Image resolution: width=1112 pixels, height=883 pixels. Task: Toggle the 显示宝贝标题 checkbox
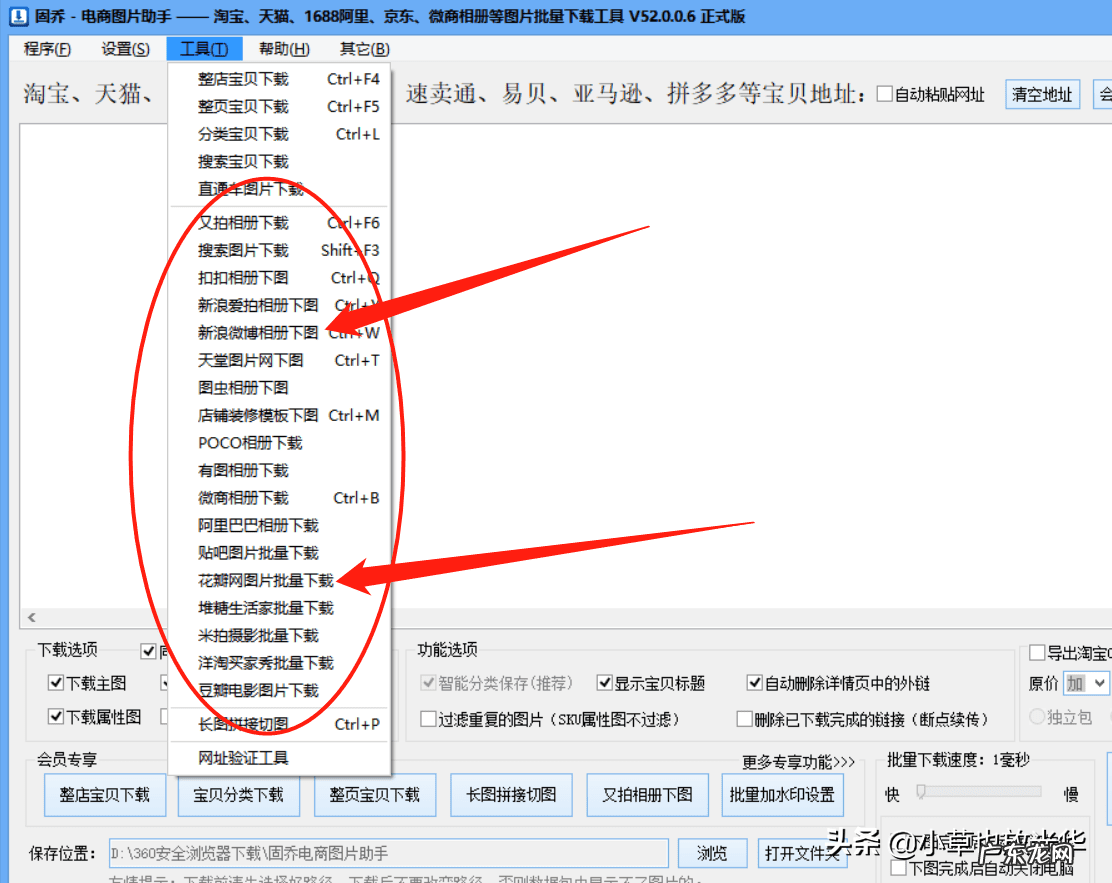click(604, 683)
